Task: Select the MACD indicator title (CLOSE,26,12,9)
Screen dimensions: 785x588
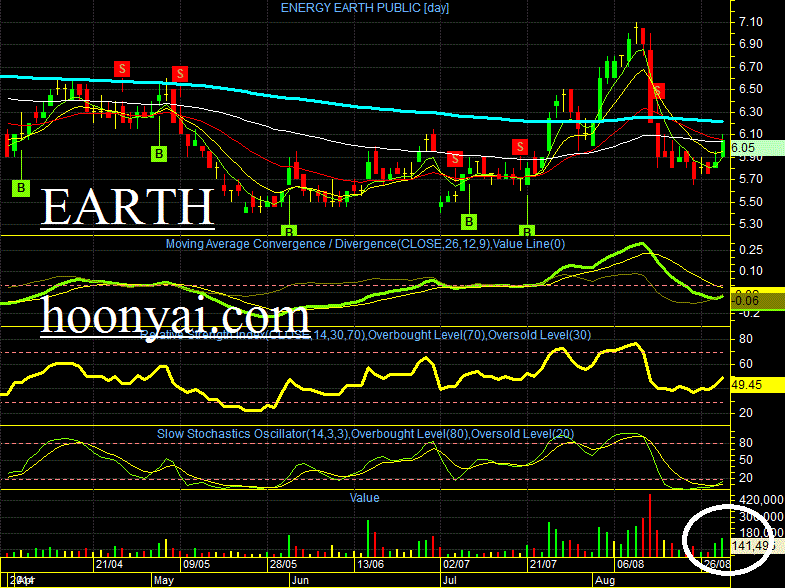Action: pos(365,244)
